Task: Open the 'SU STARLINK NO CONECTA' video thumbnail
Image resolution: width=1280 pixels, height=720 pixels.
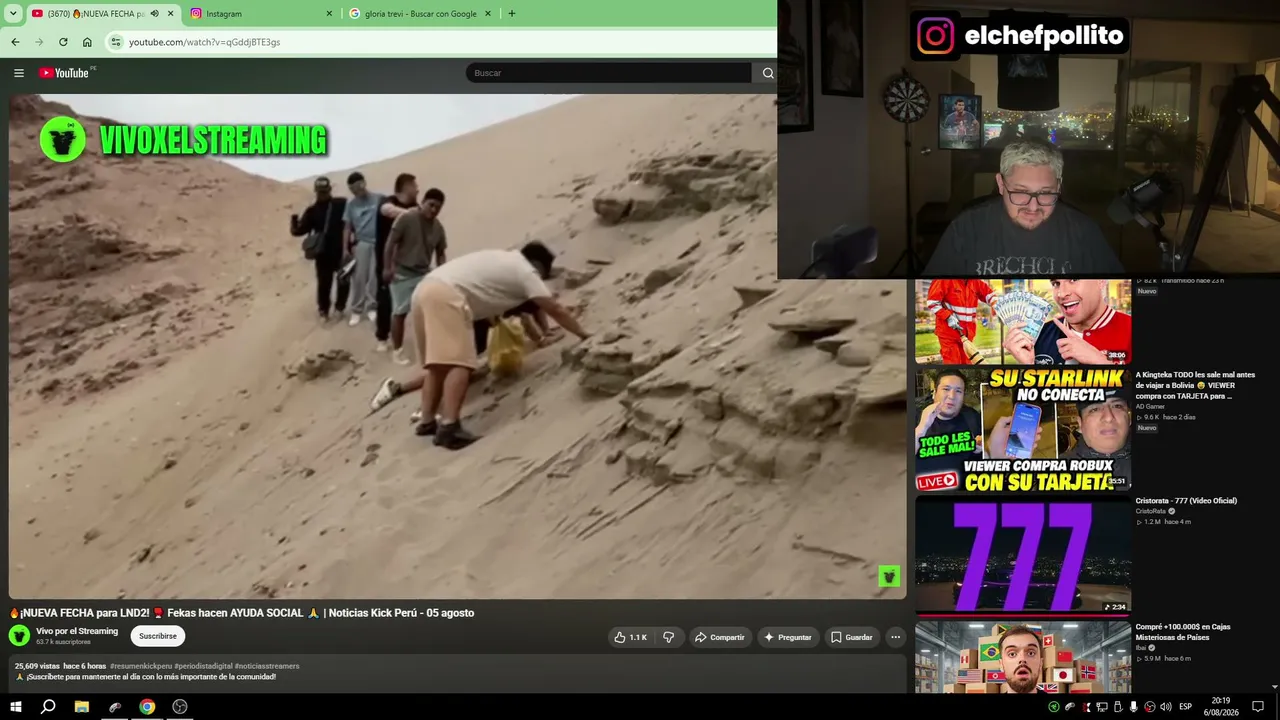Action: tap(1023, 430)
